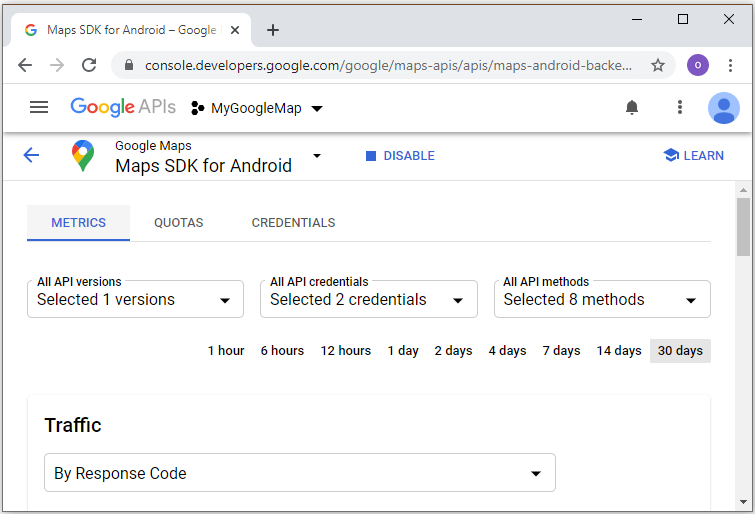Viewport: 755px width, 514px height.
Task: Click the scrollbar up arrow
Action: pos(743,190)
